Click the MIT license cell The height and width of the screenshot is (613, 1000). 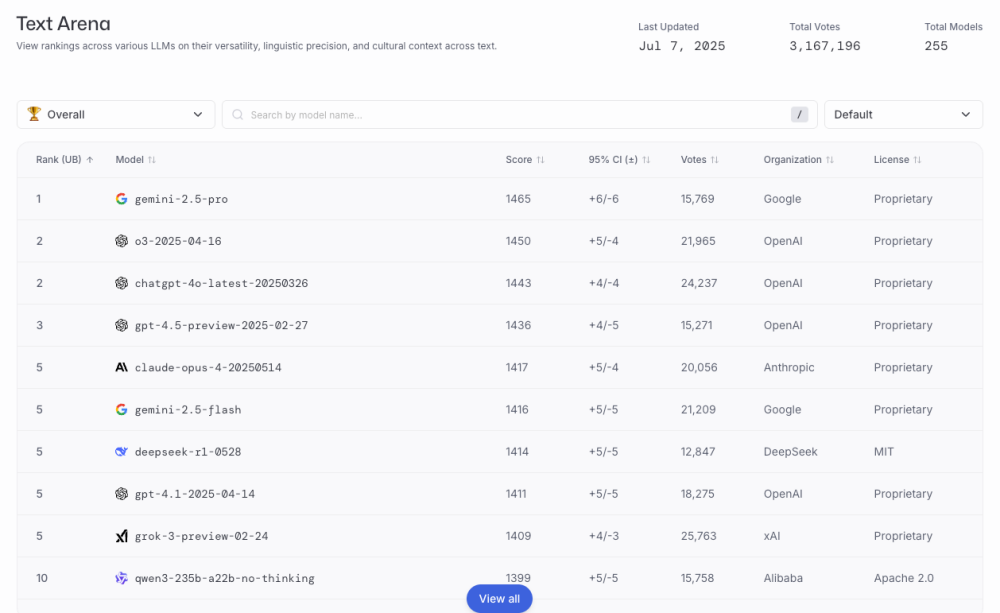tap(883, 452)
